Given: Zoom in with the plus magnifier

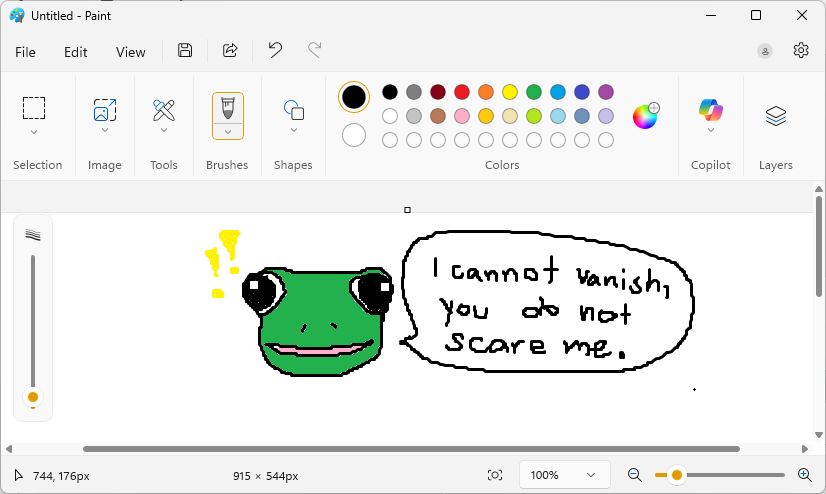Looking at the screenshot, I should click(804, 475).
